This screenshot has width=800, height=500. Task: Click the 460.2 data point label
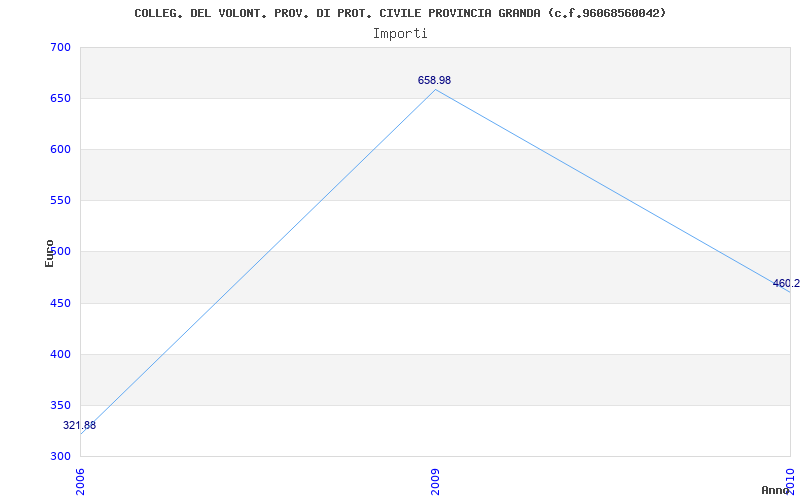click(786, 284)
